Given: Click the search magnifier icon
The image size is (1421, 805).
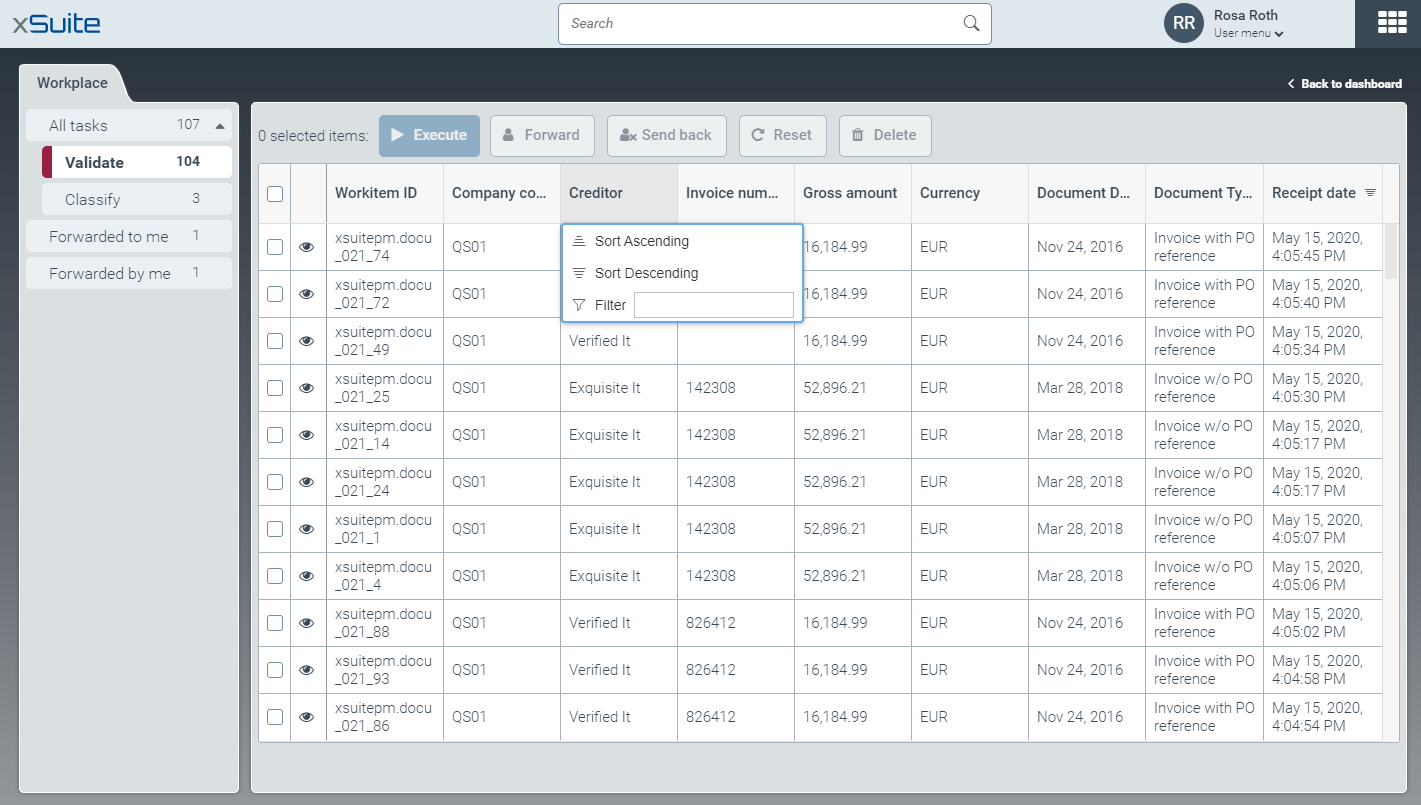Looking at the screenshot, I should coord(971,24).
